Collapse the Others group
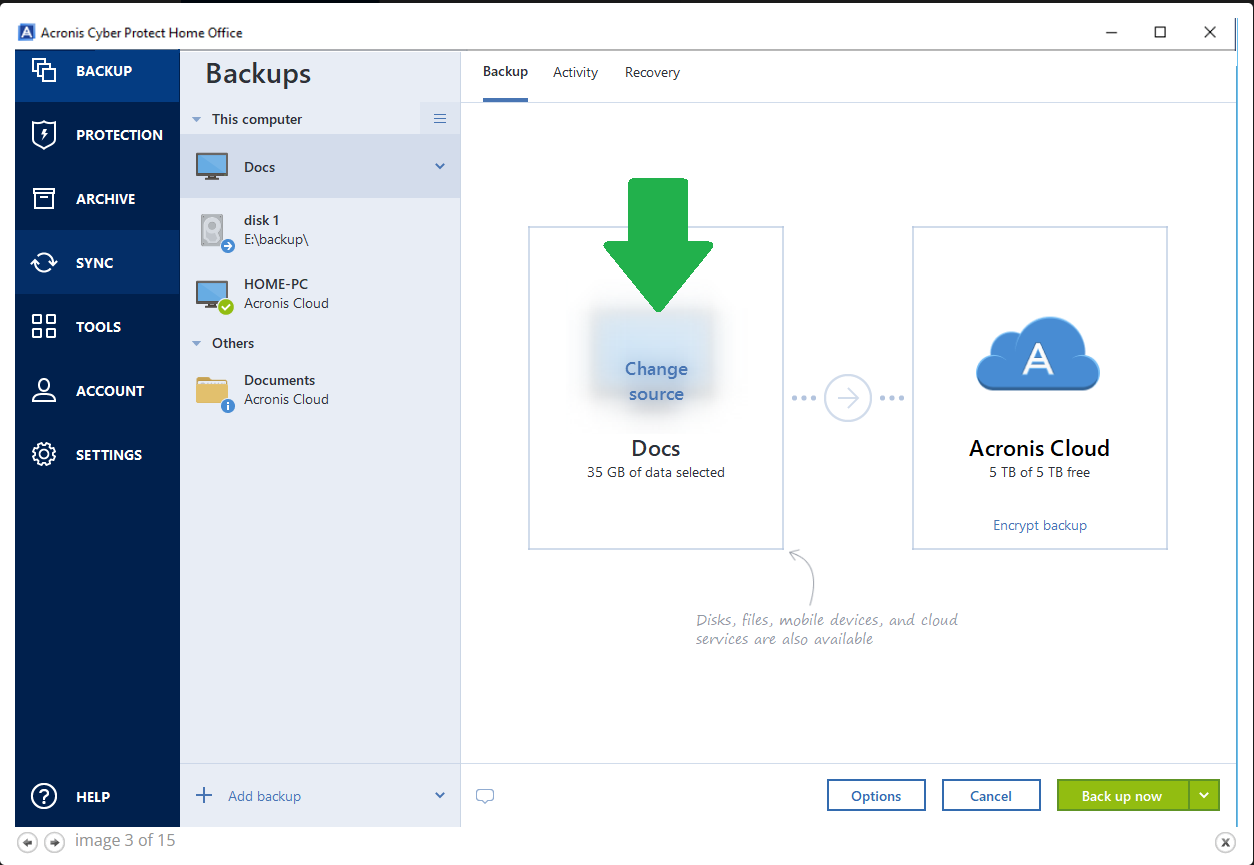Screen dimensions: 1254x865 [x=197, y=343]
